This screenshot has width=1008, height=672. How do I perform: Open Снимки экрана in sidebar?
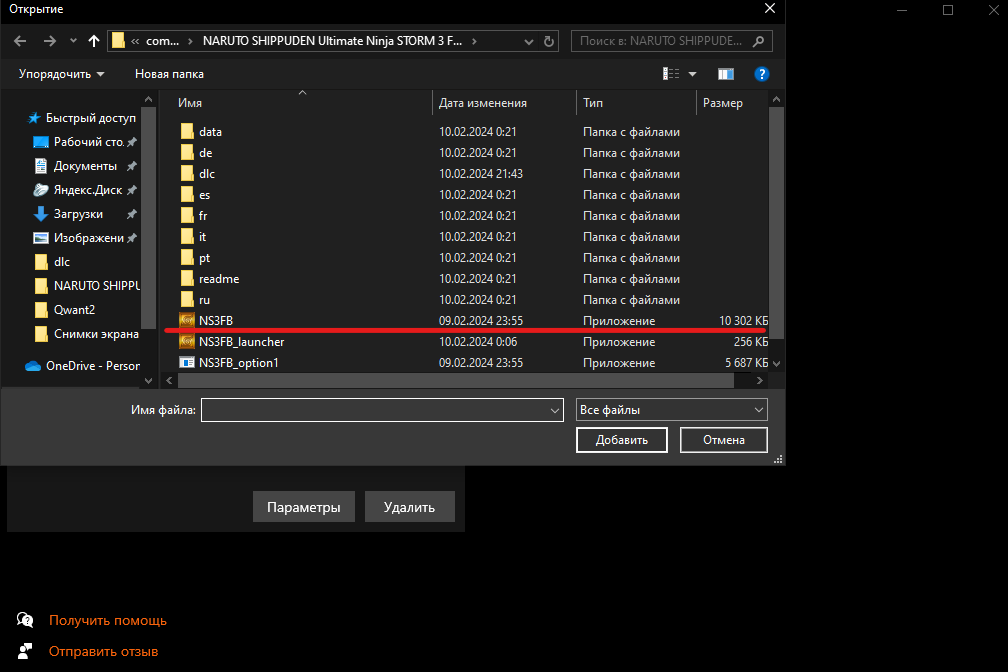(86, 334)
